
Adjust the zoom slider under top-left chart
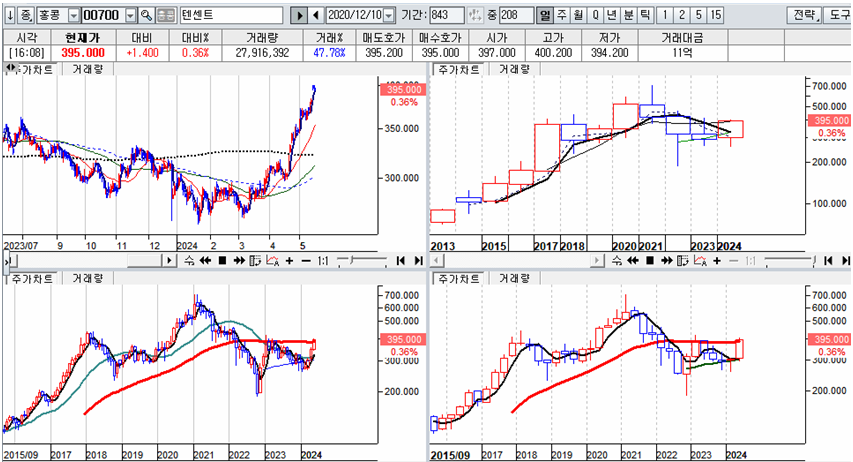click(360, 260)
